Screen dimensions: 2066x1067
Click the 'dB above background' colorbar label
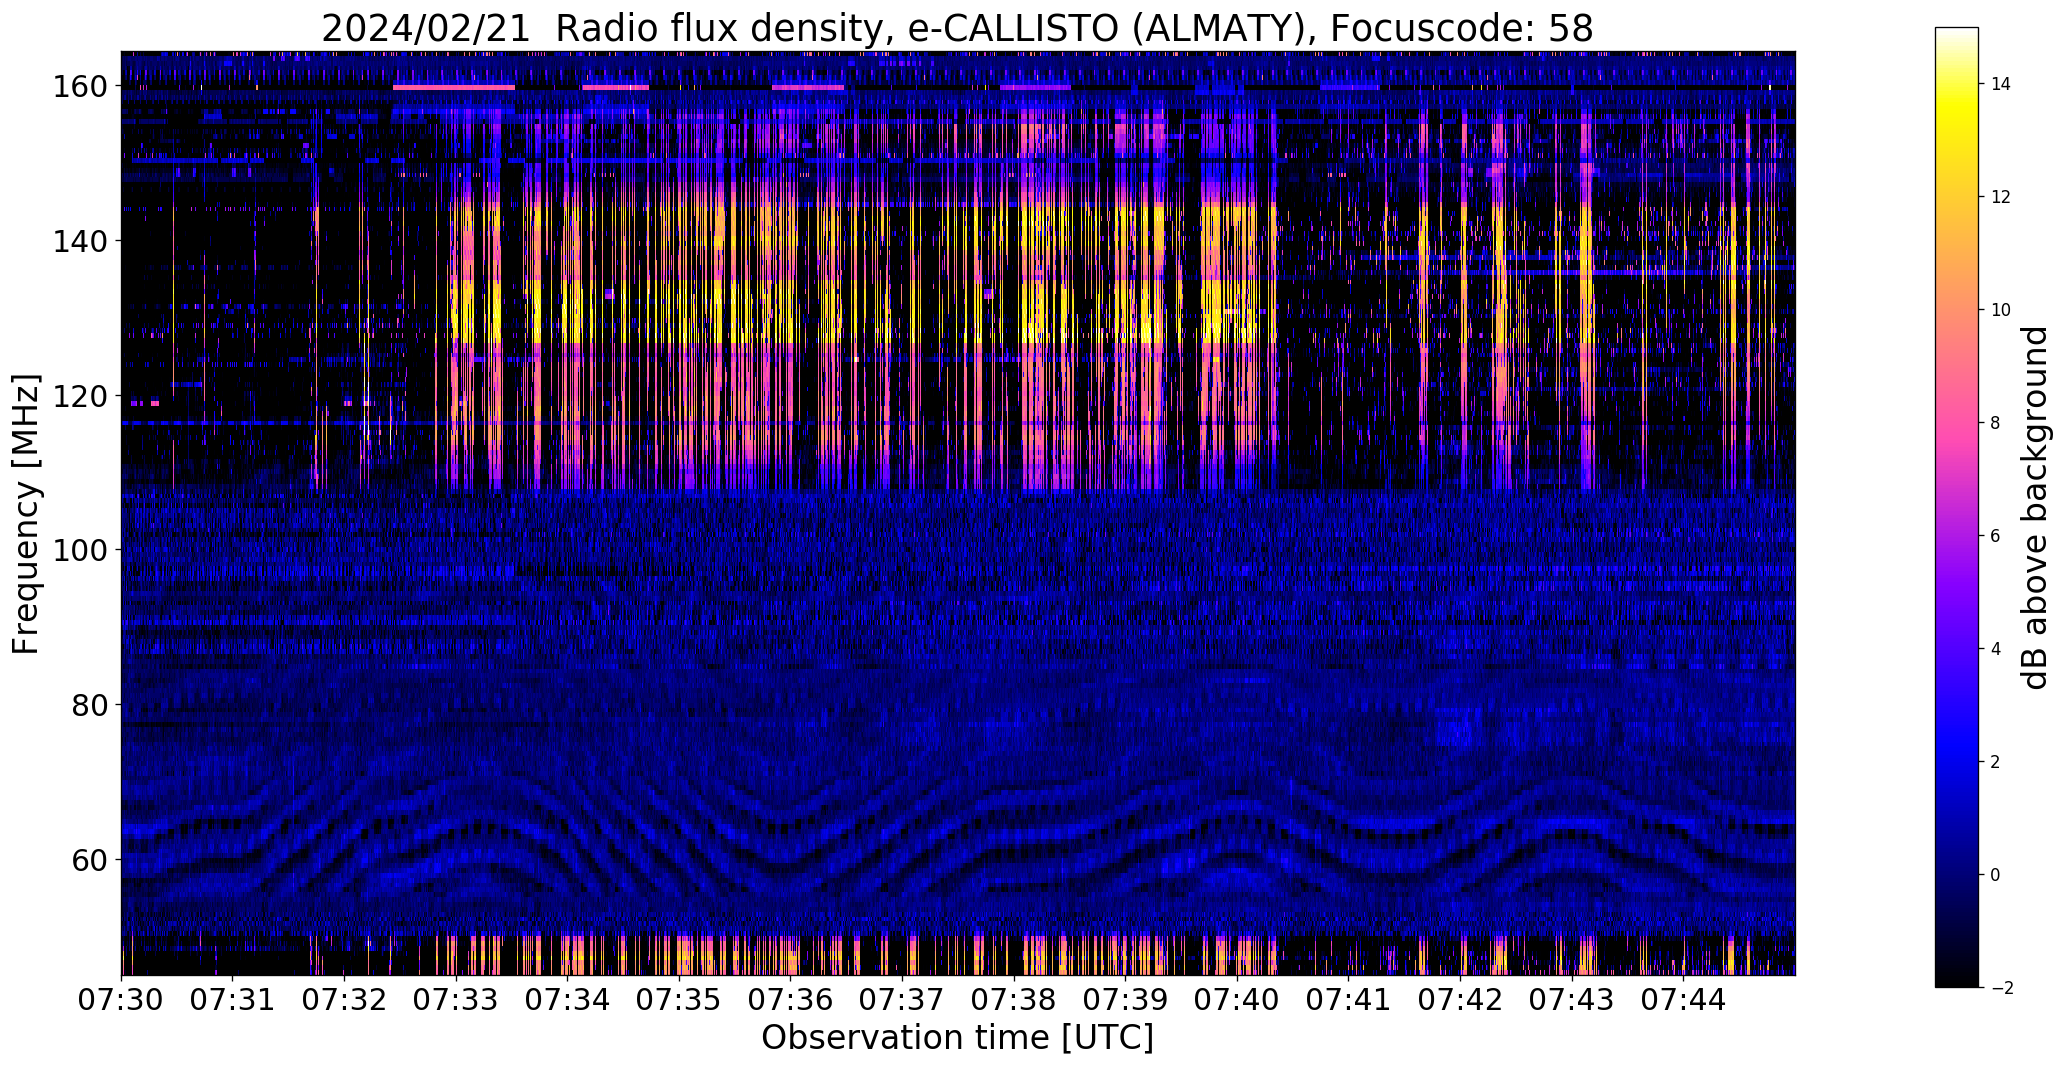pos(2035,508)
